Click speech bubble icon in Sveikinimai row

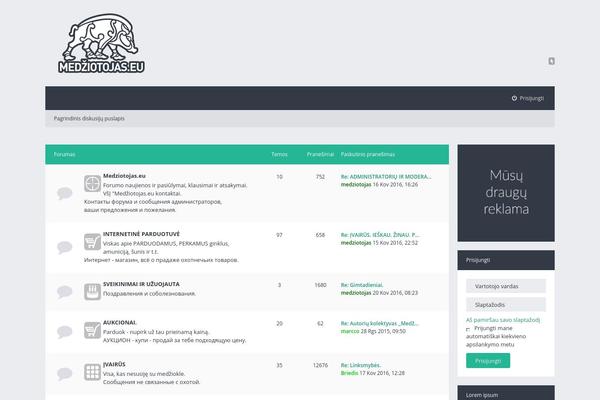pyautogui.click(x=65, y=292)
